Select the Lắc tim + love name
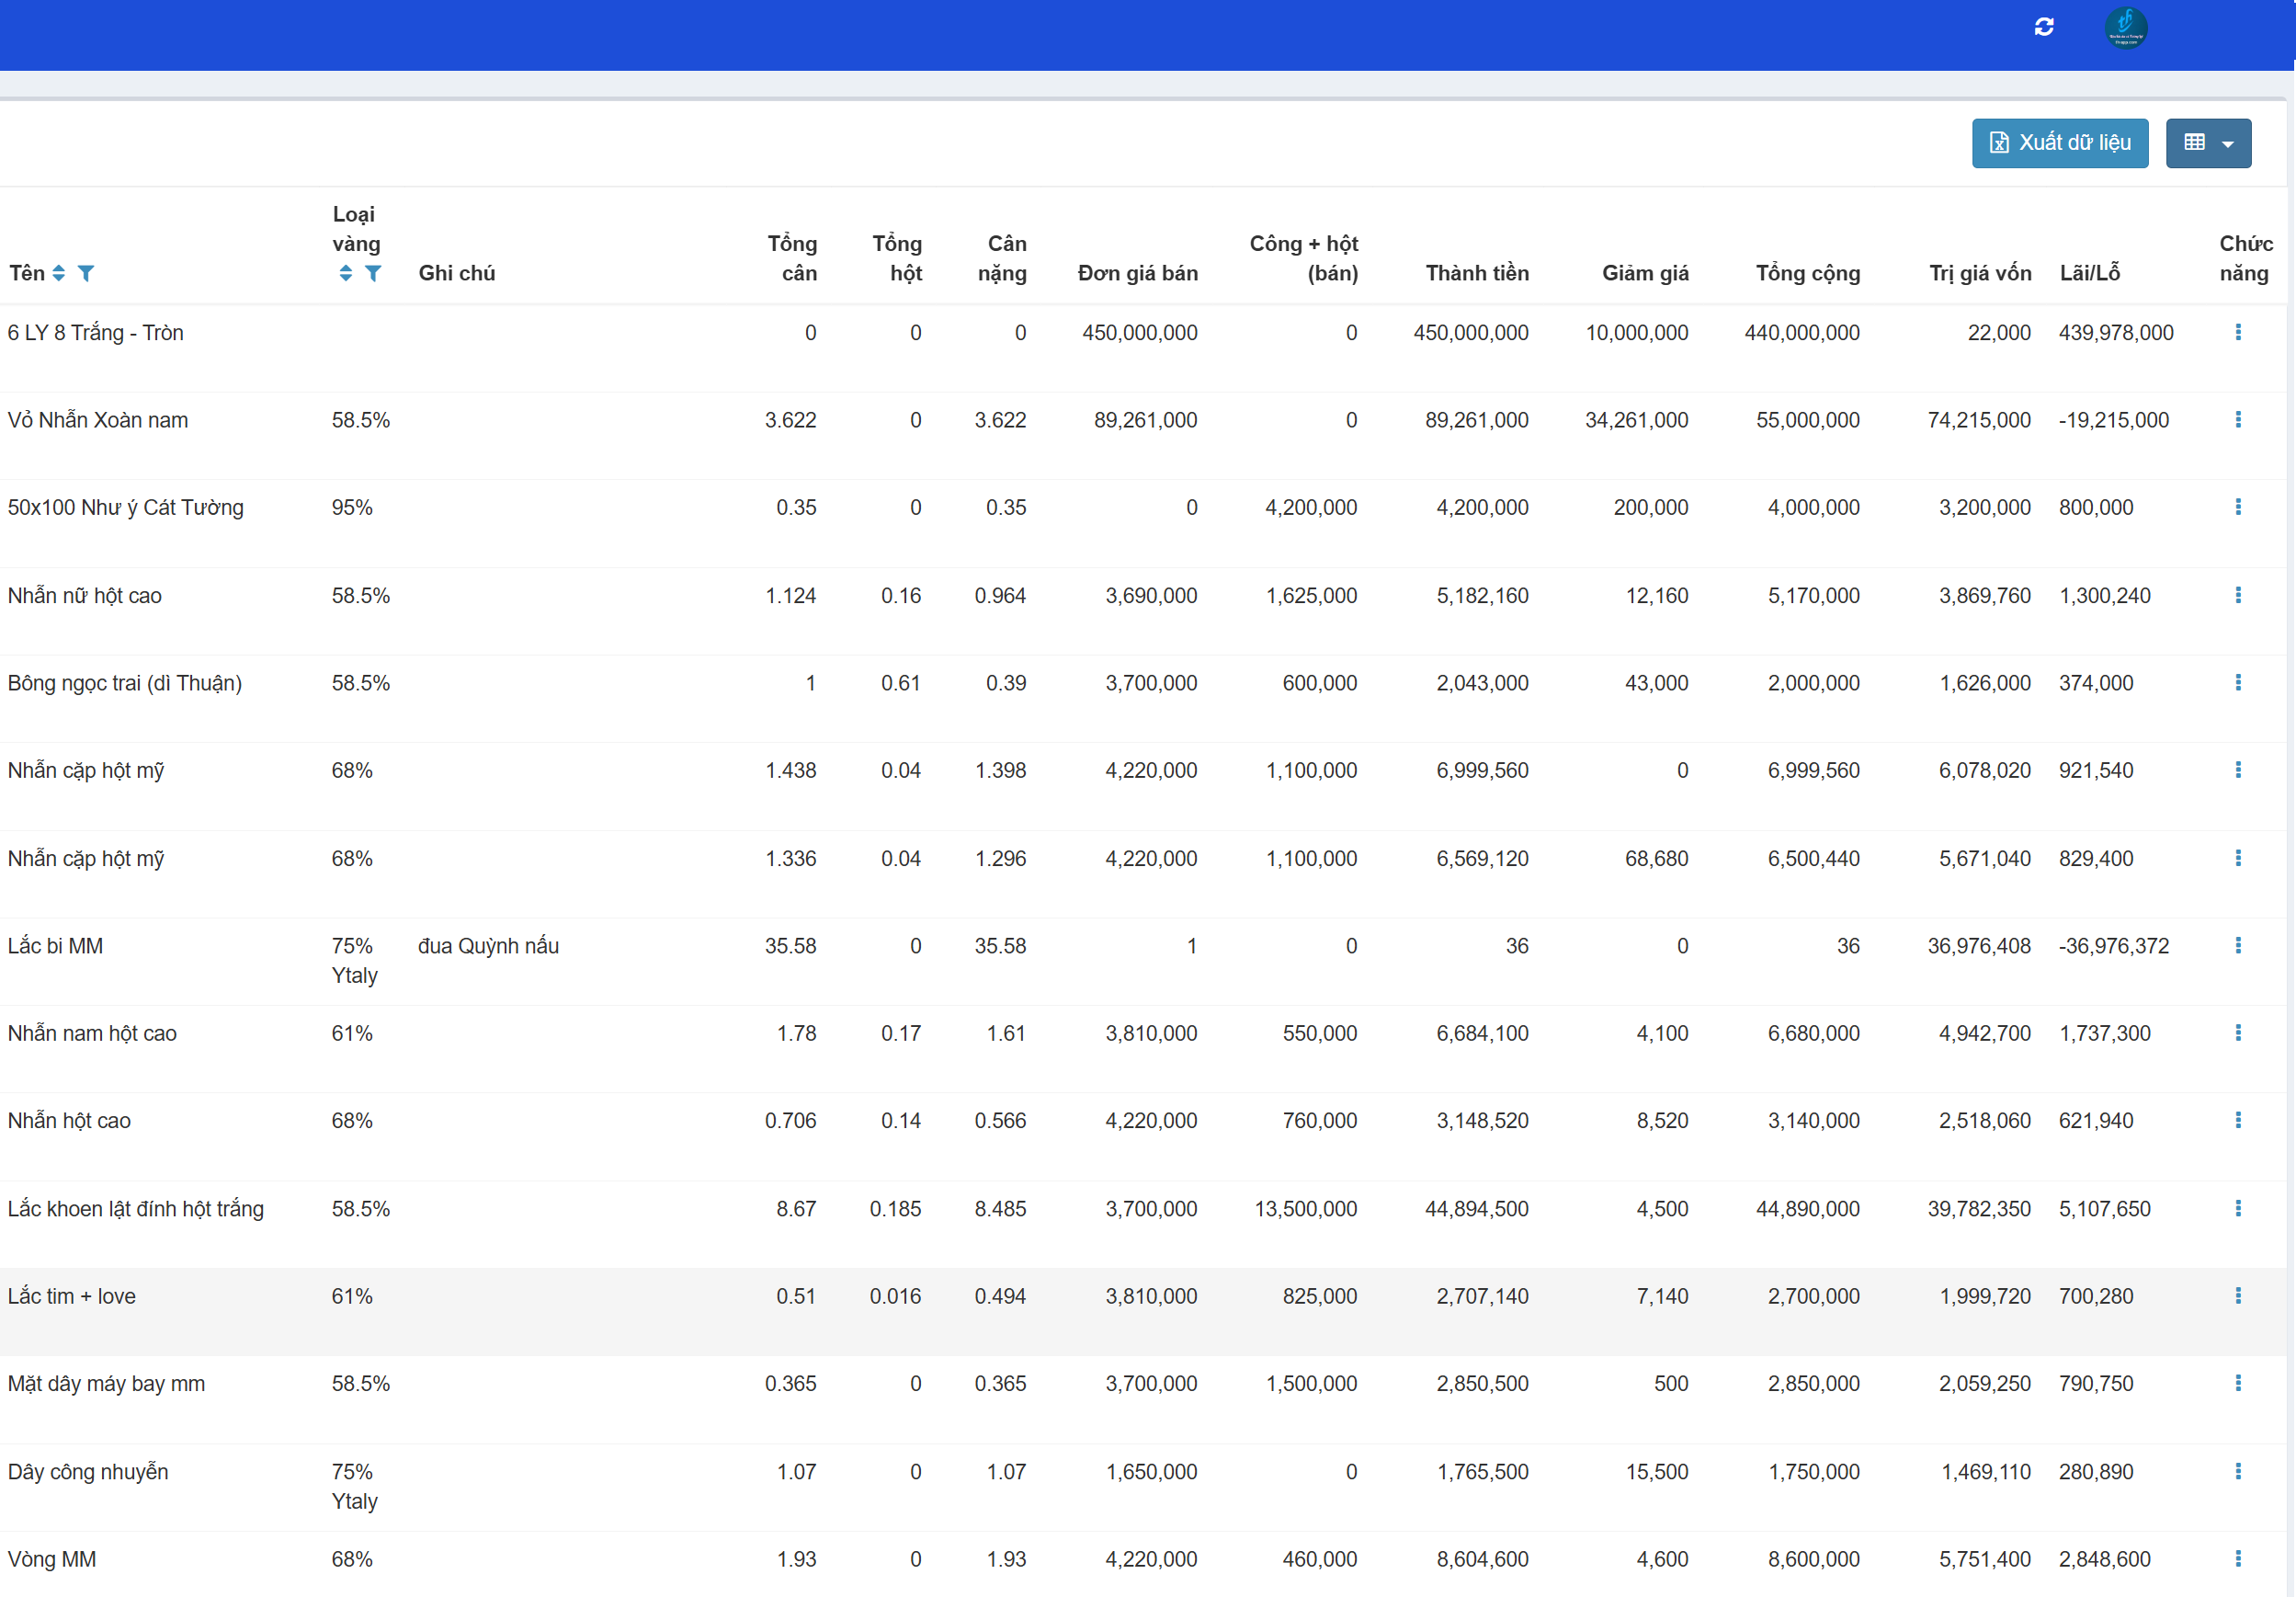The width and height of the screenshot is (2296, 1597). pos(72,1297)
